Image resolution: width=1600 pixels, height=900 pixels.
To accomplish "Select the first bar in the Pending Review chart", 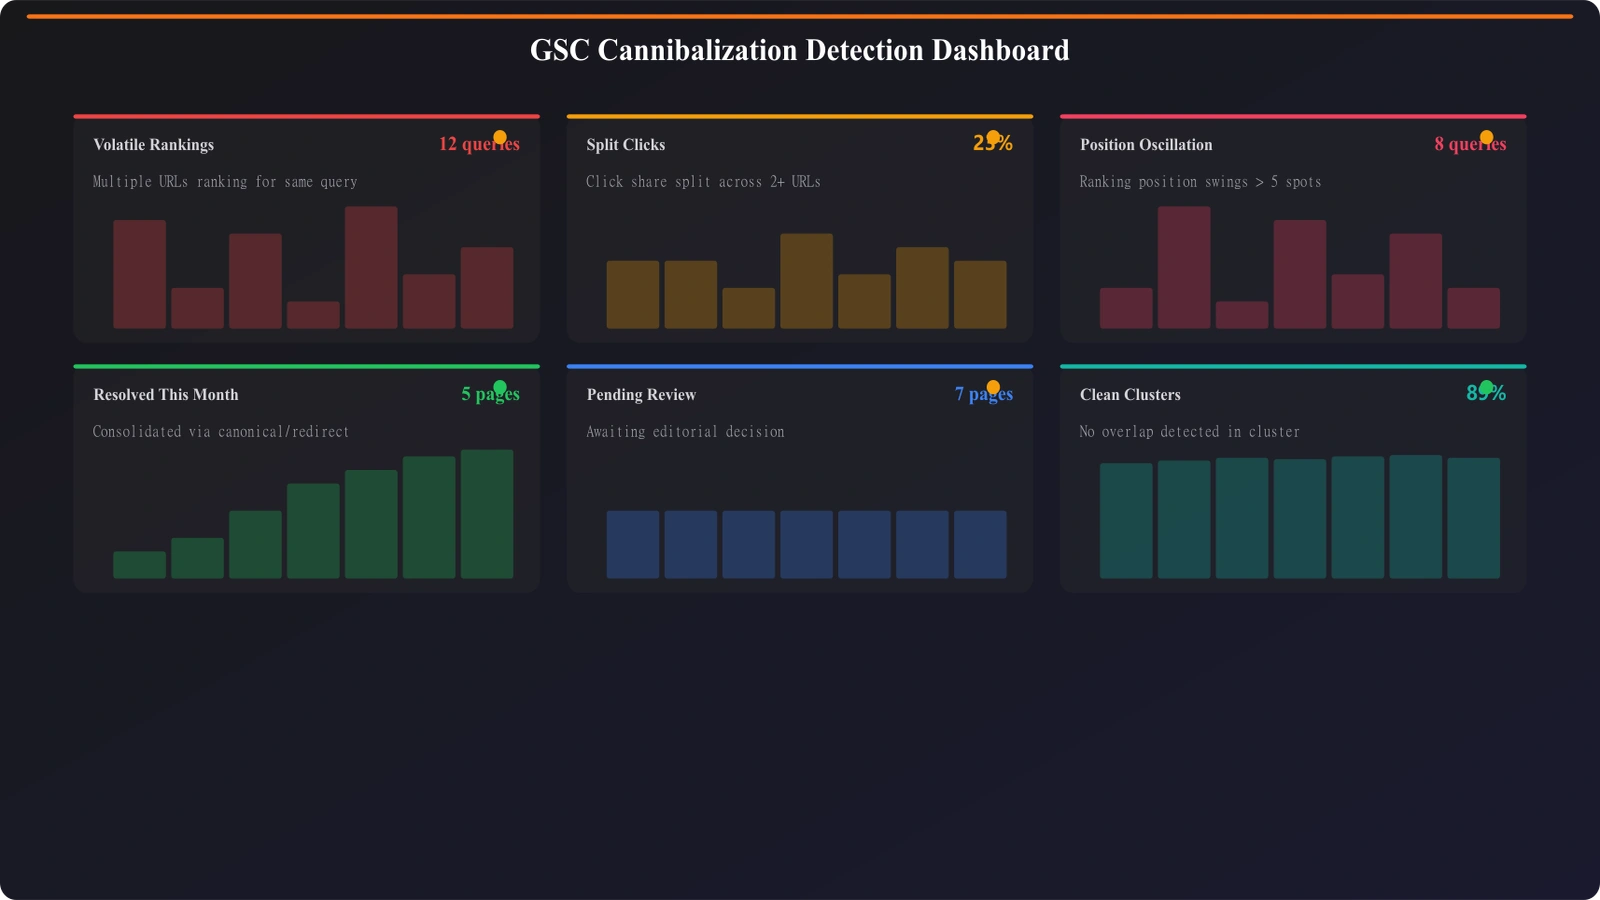I will tap(634, 544).
